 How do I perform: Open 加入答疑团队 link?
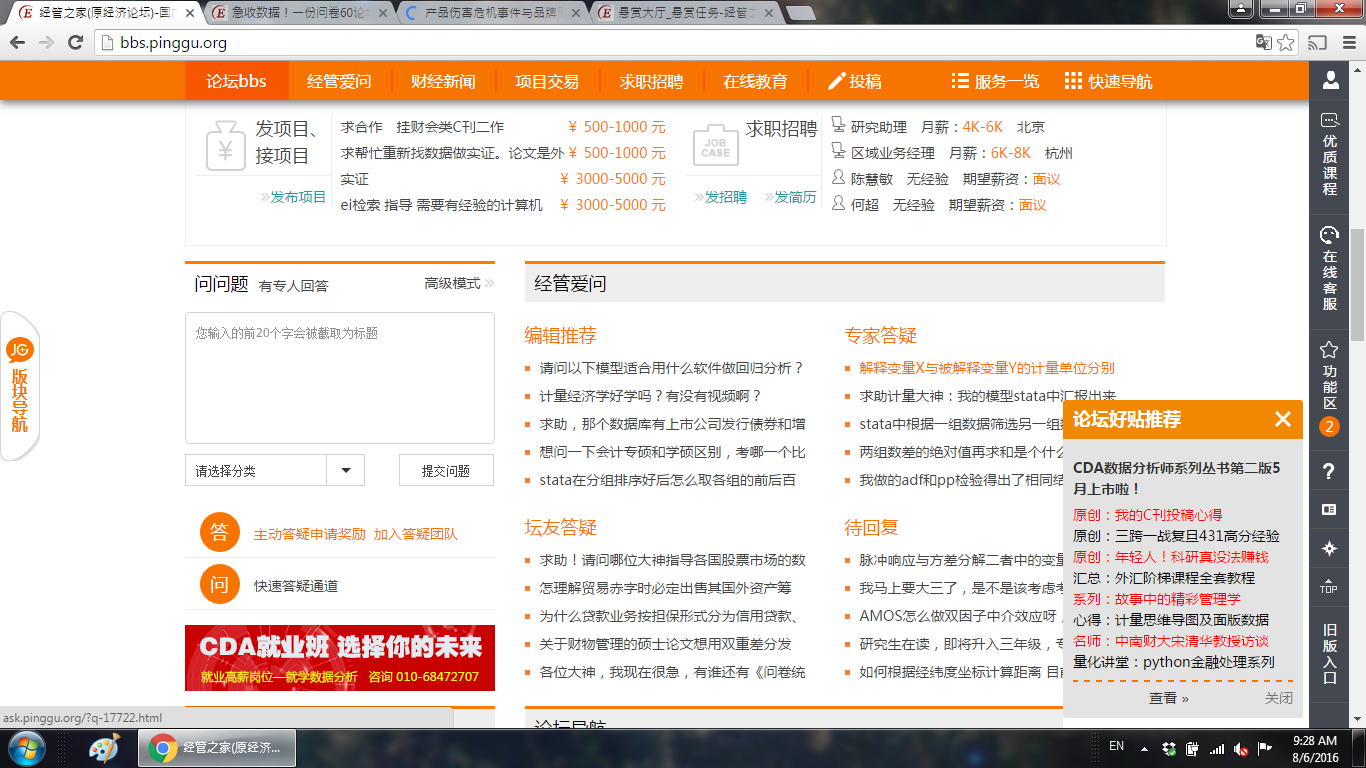(416, 534)
